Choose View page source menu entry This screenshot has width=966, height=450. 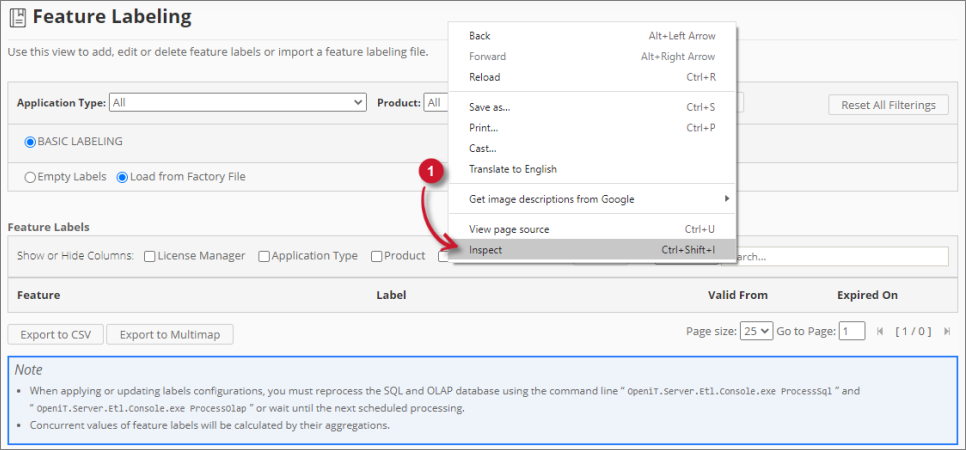tap(592, 229)
